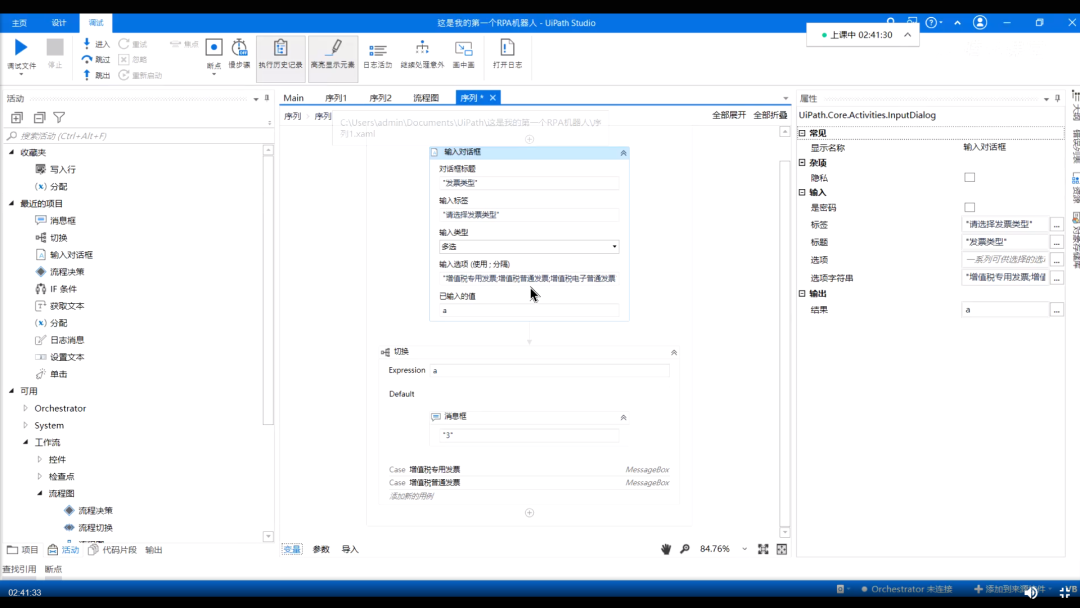This screenshot has width=1080, height=608.
Task: Expand the Orchestrator activities node
Action: click(26, 409)
